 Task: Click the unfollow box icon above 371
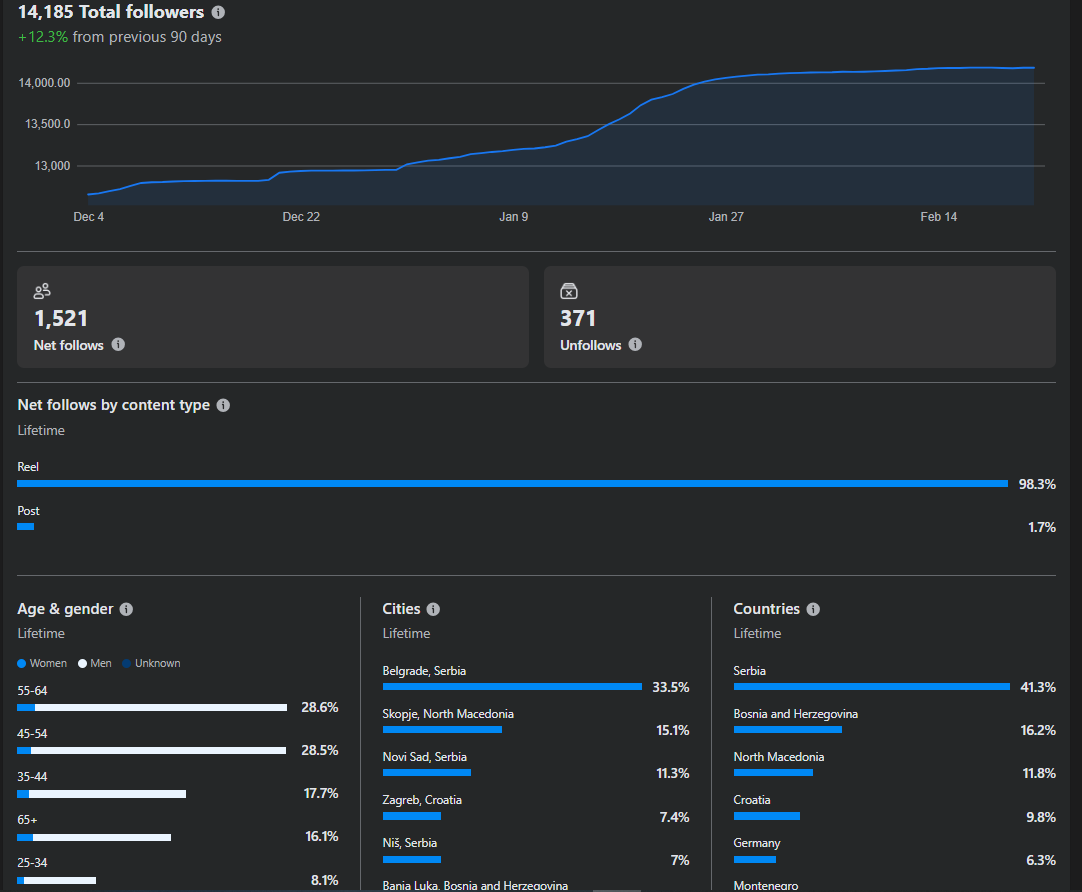point(569,292)
